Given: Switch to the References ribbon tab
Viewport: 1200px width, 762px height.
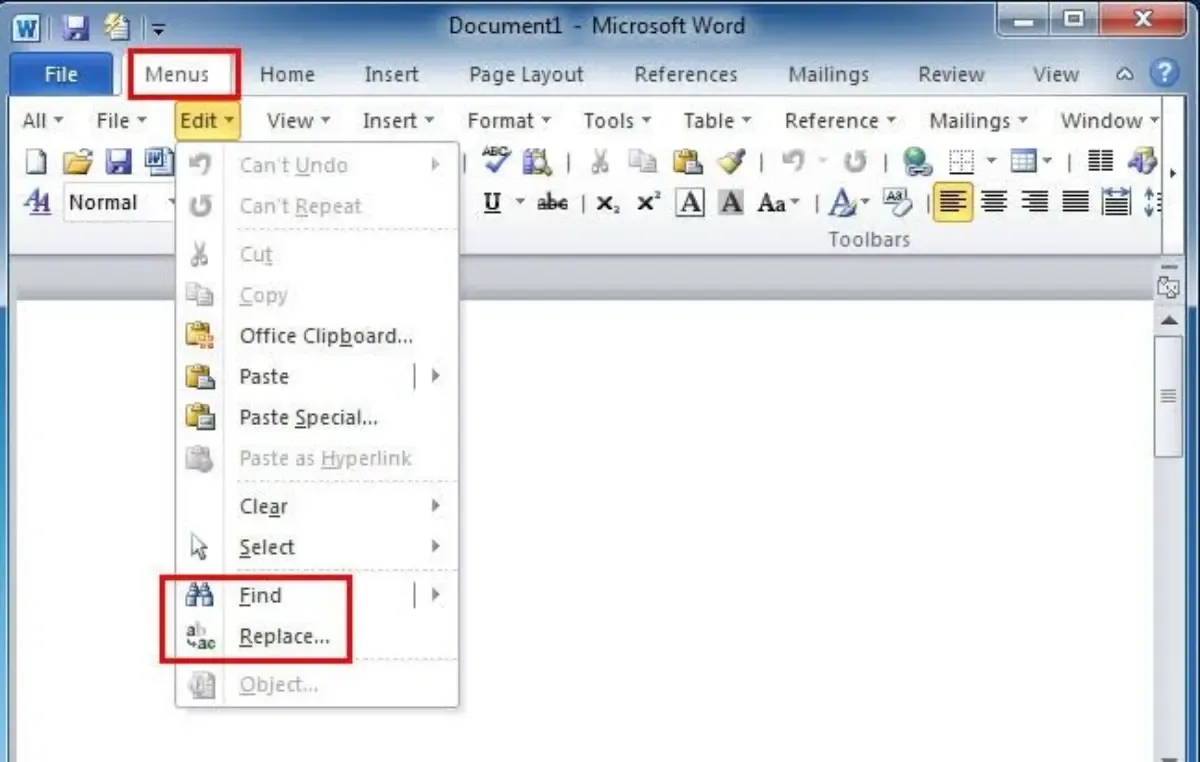Looking at the screenshot, I should click(x=686, y=74).
